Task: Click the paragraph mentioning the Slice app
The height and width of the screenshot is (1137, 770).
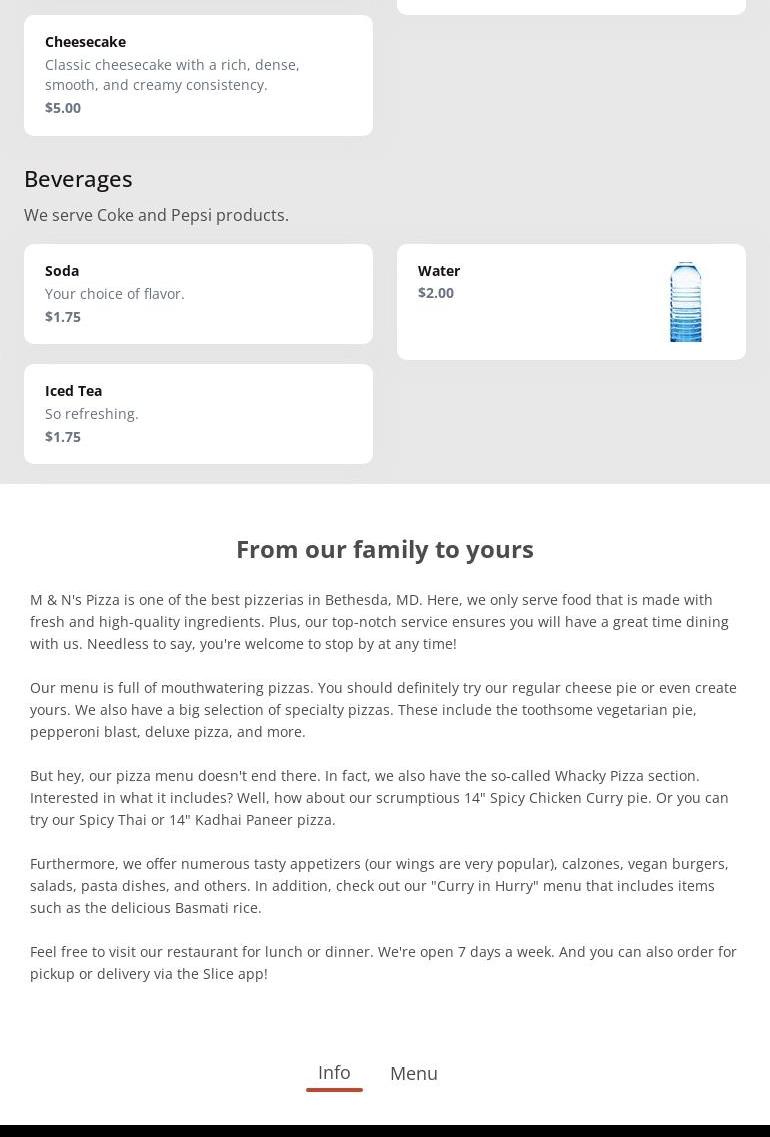Action: pos(383,963)
